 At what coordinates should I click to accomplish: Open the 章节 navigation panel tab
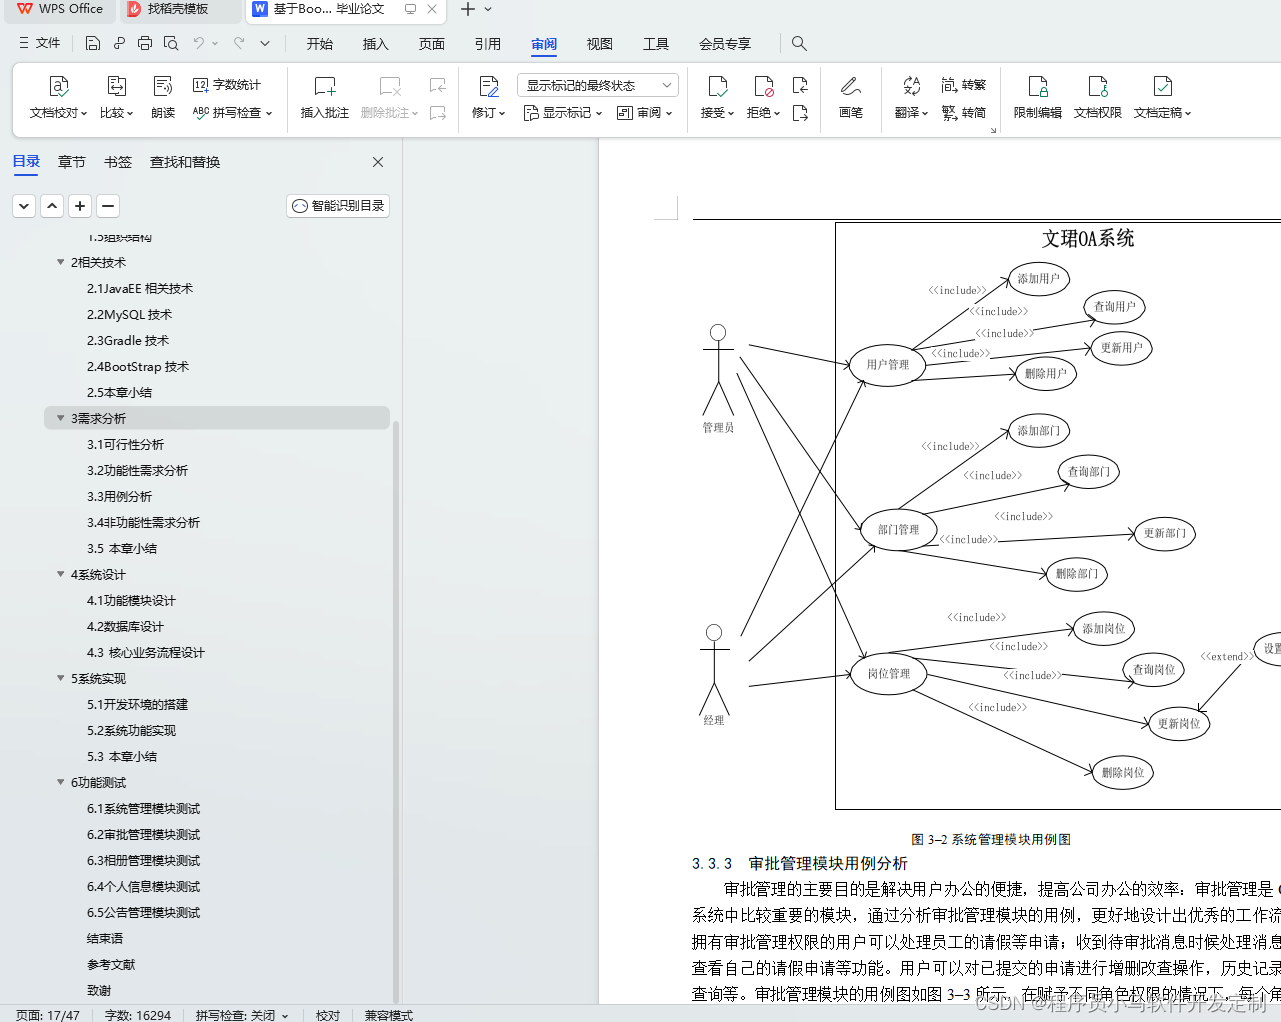pos(71,161)
